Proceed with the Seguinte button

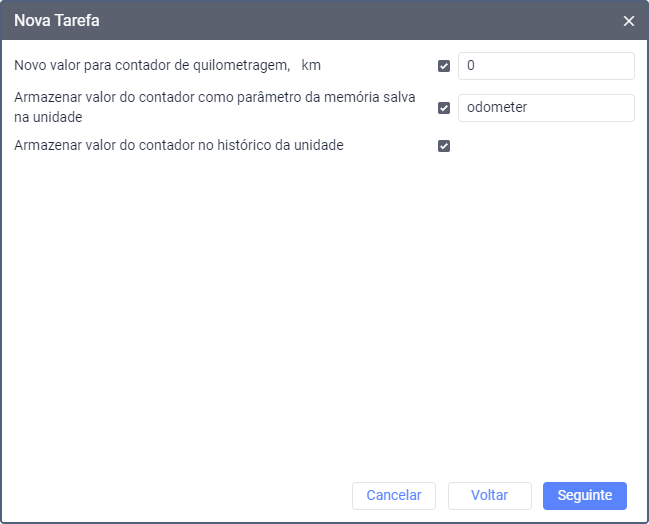click(x=585, y=495)
